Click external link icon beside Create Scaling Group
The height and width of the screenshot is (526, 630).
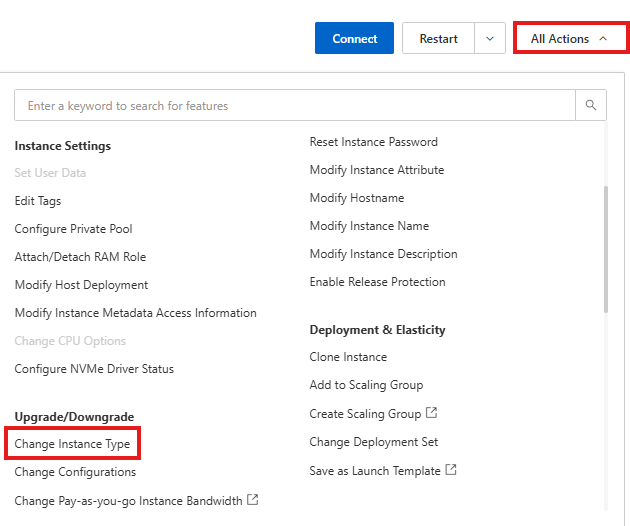[431, 413]
